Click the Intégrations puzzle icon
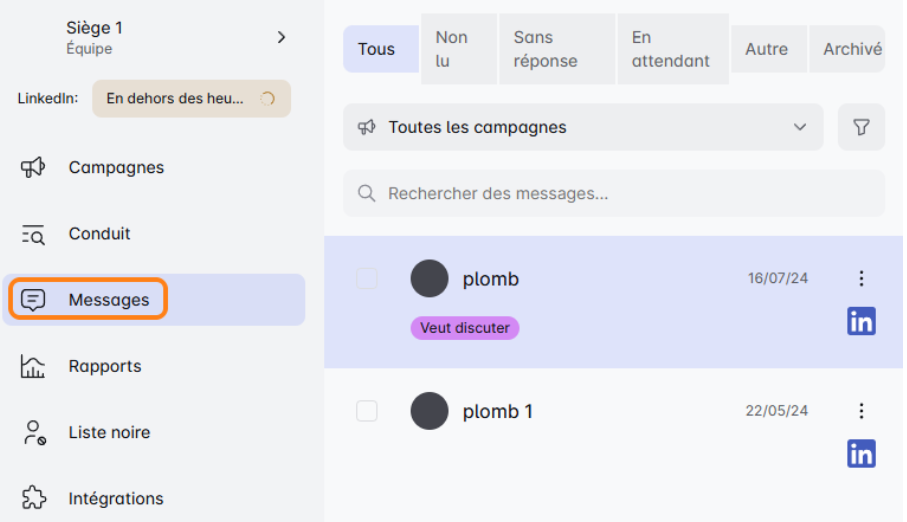The height and width of the screenshot is (522, 907). click(x=33, y=498)
